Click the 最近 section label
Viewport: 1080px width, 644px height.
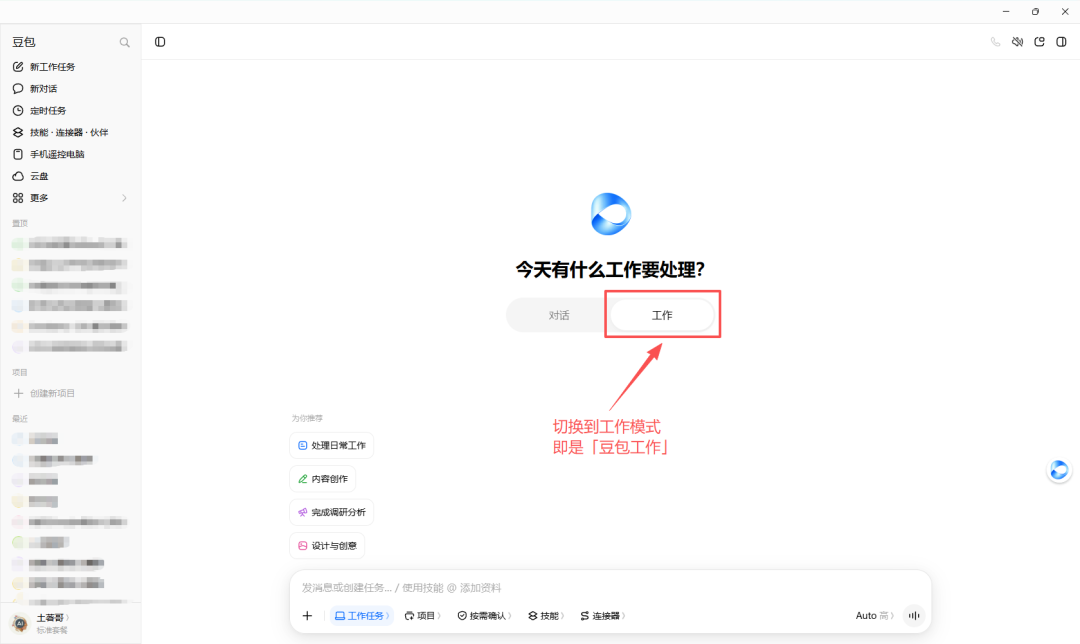coord(20,419)
